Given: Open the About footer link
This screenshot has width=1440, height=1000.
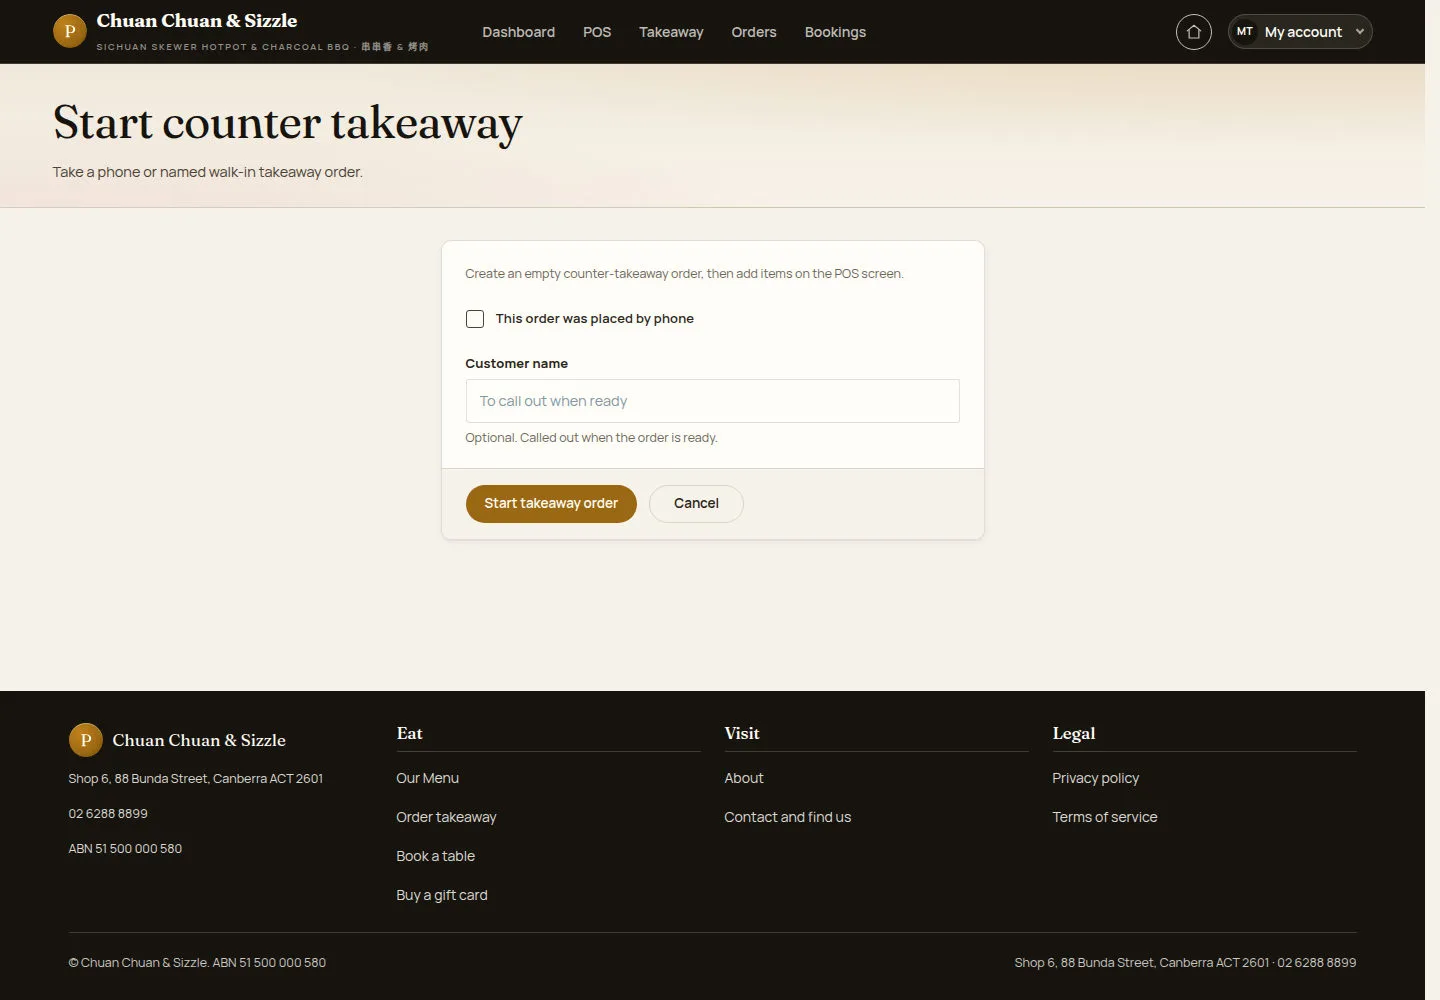Looking at the screenshot, I should [744, 778].
